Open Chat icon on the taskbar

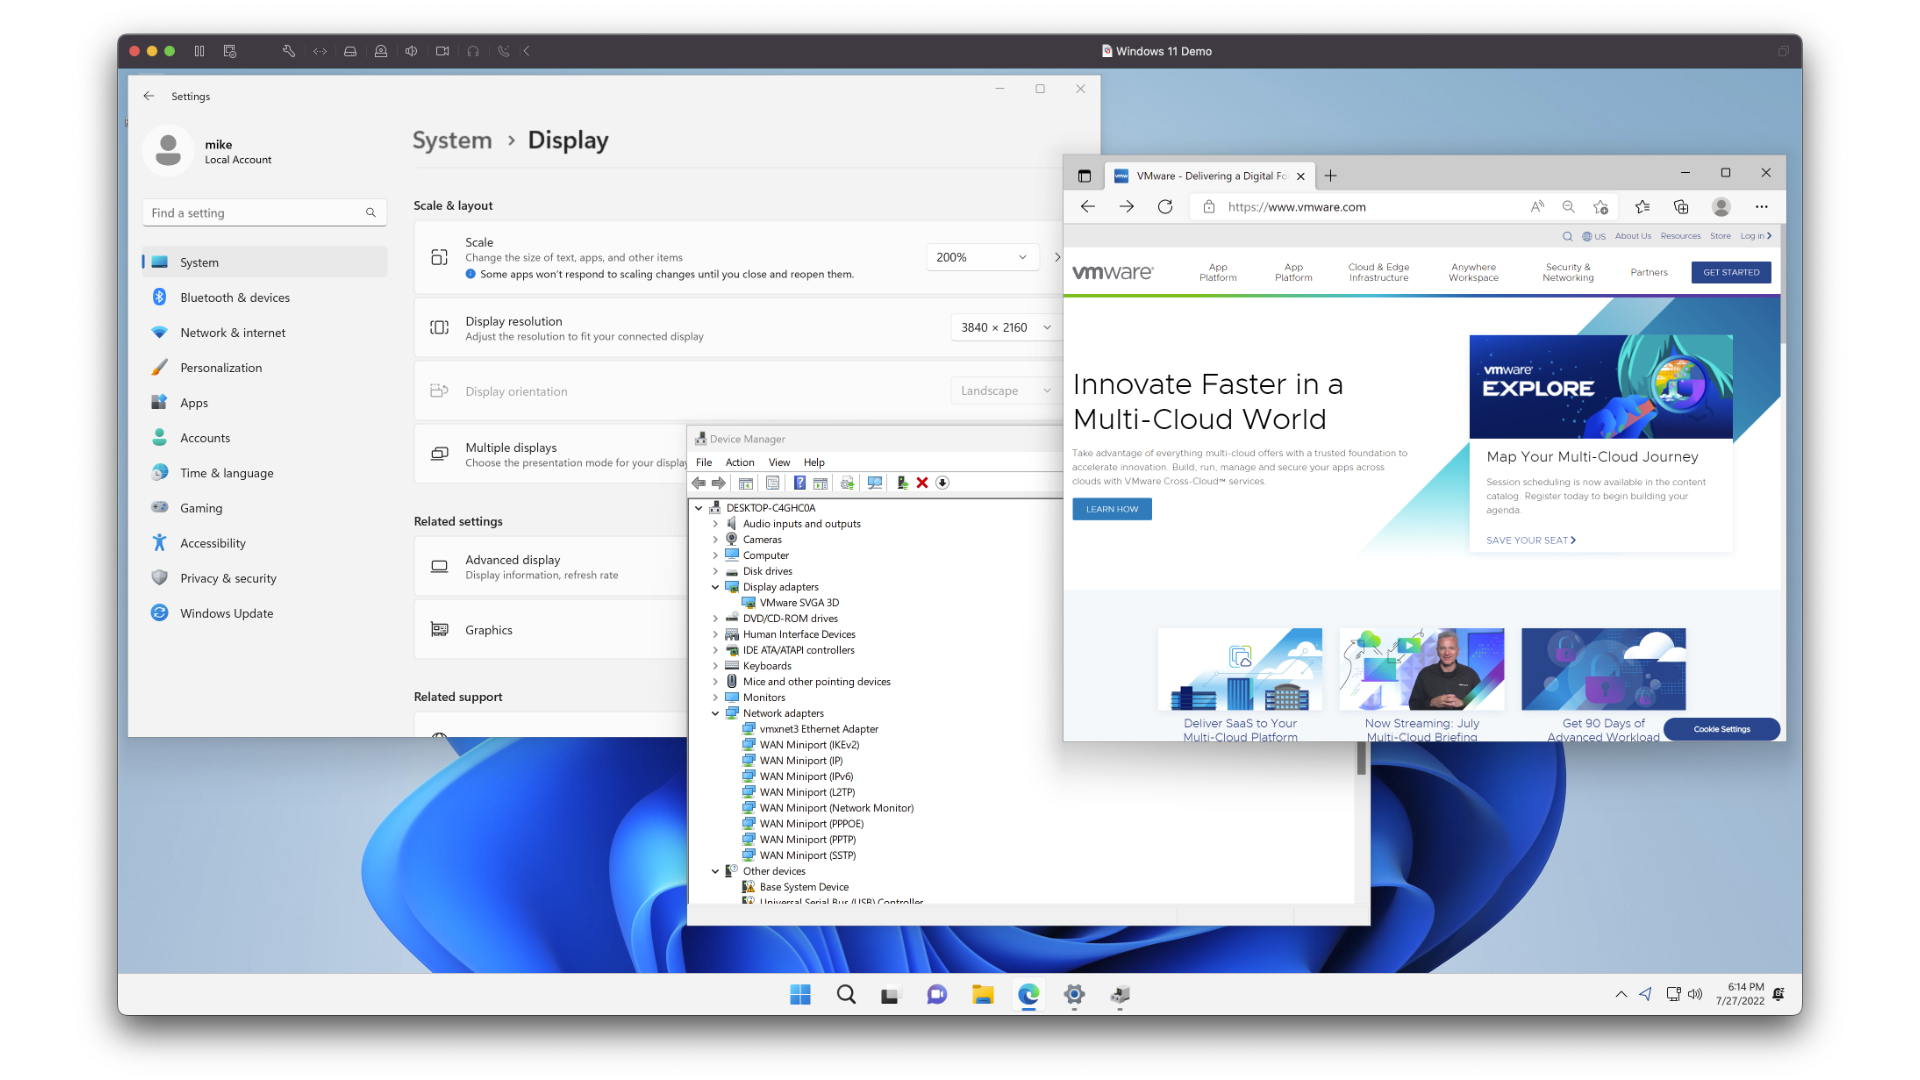pyautogui.click(x=937, y=994)
